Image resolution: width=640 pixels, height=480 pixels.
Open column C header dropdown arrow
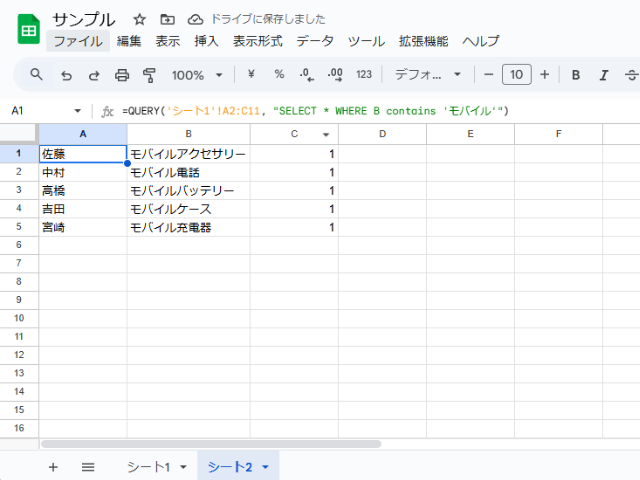coord(326,134)
